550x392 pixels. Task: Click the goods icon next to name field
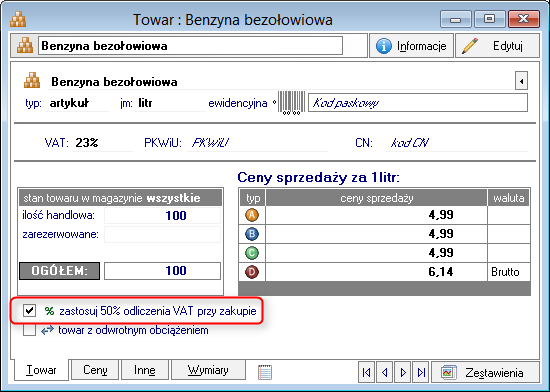(25, 46)
